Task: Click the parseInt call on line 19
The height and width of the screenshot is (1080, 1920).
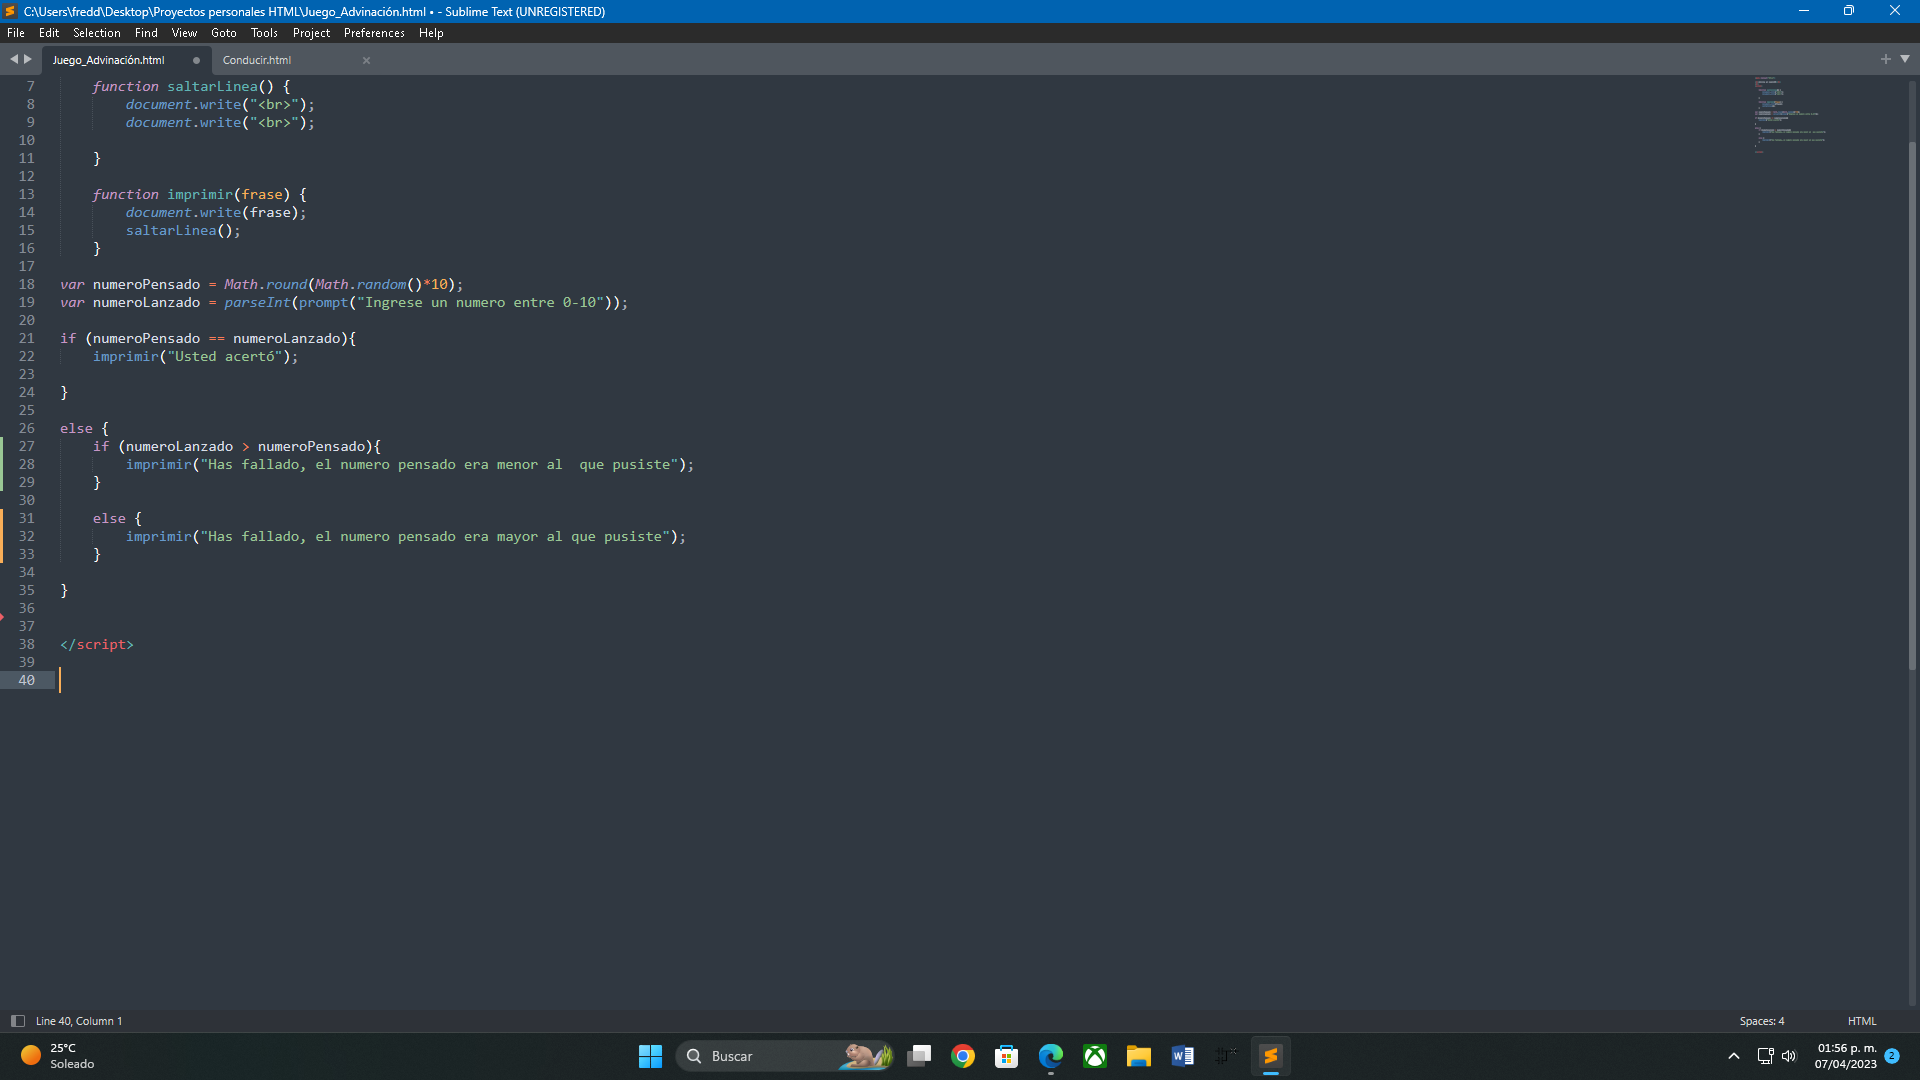Action: tap(257, 302)
